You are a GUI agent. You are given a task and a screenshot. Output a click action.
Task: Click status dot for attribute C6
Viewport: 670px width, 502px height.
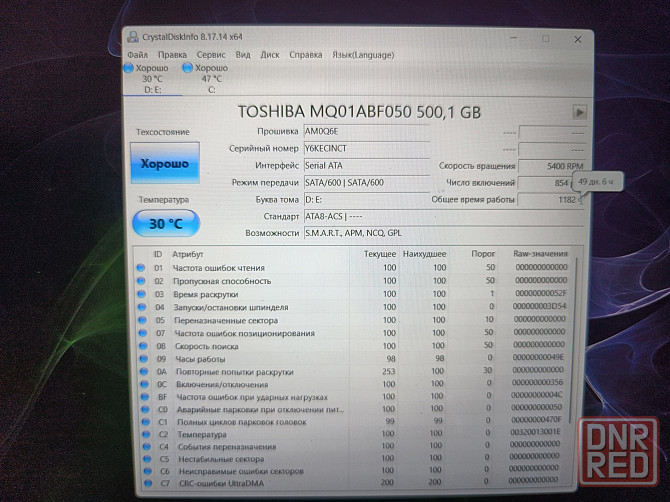[148, 471]
